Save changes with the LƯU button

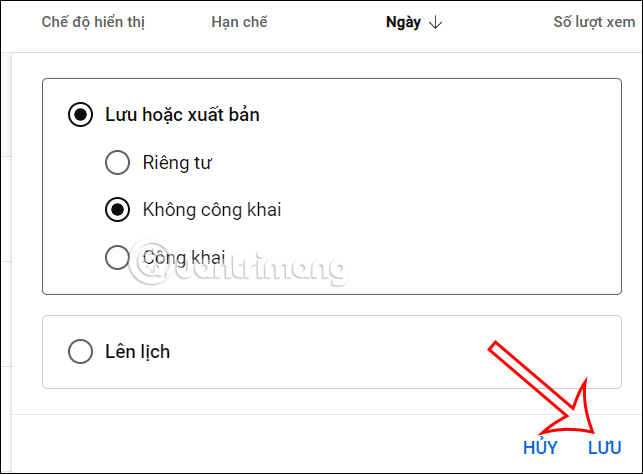pyautogui.click(x=605, y=447)
